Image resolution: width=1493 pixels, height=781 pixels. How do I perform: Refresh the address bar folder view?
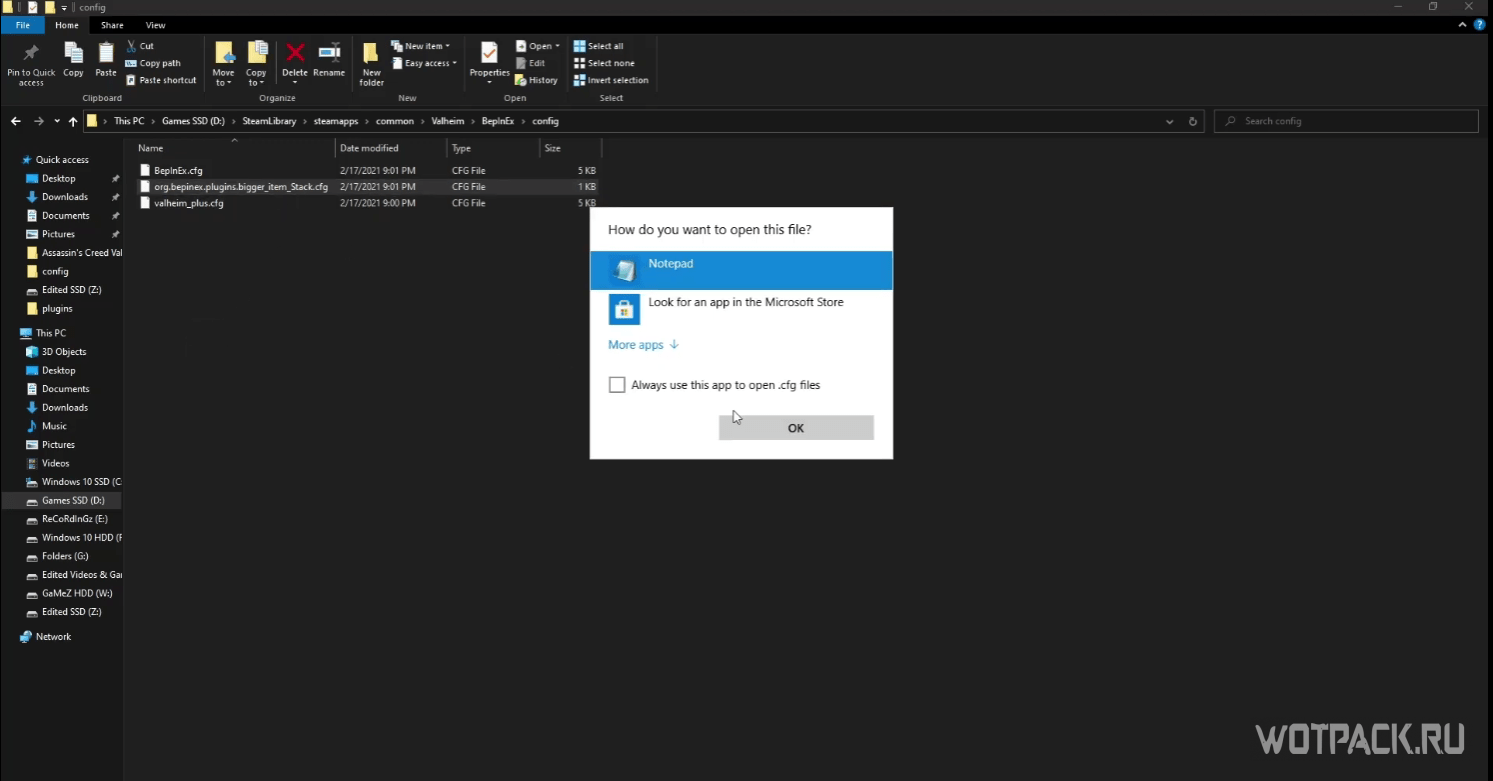[x=1192, y=121]
